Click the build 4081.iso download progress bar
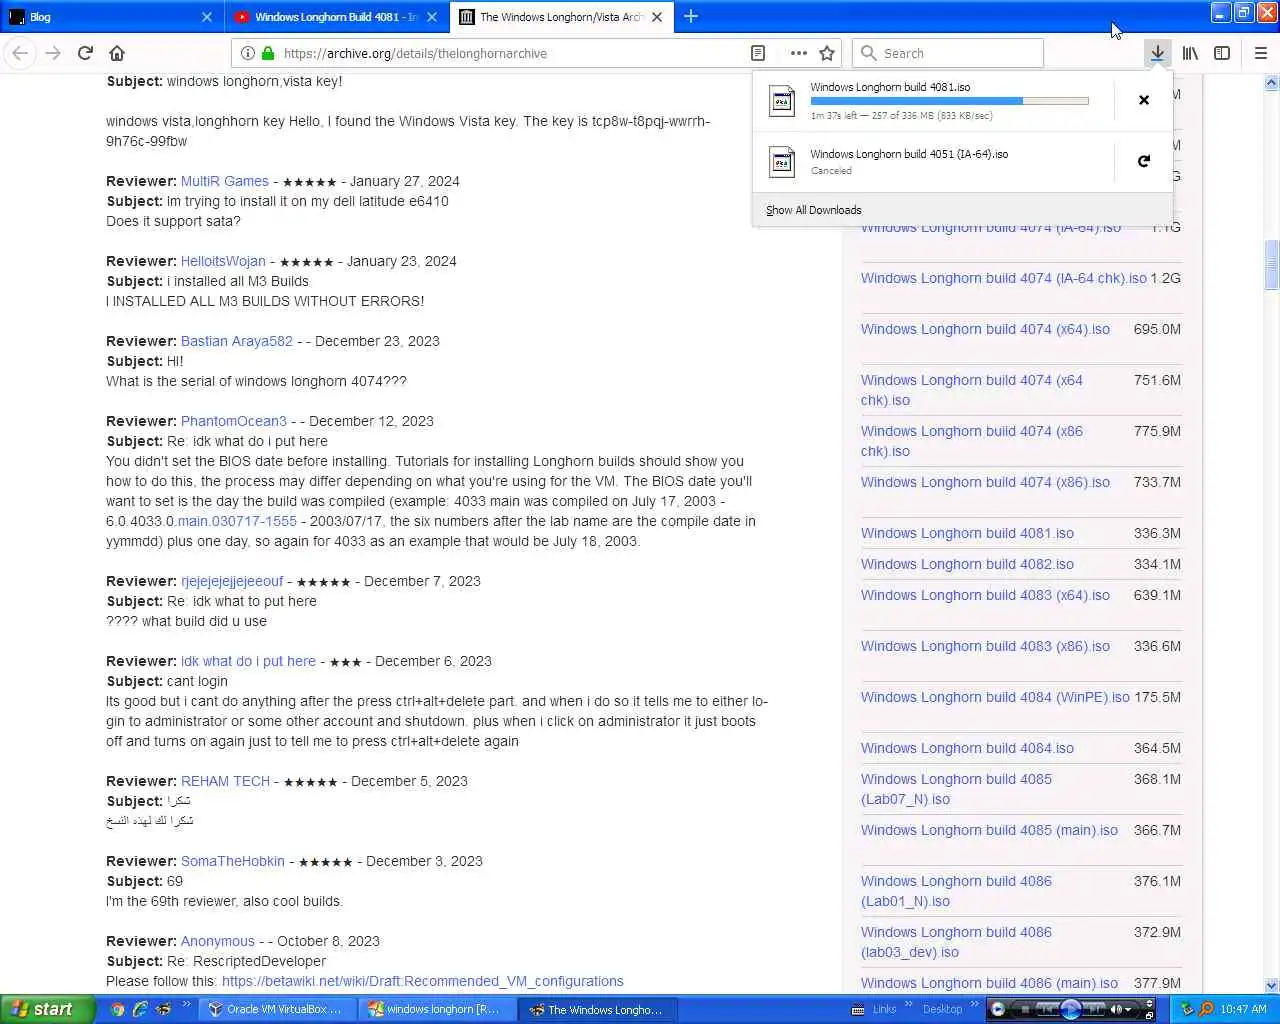Screen dimensions: 1280x1024 [x=949, y=101]
